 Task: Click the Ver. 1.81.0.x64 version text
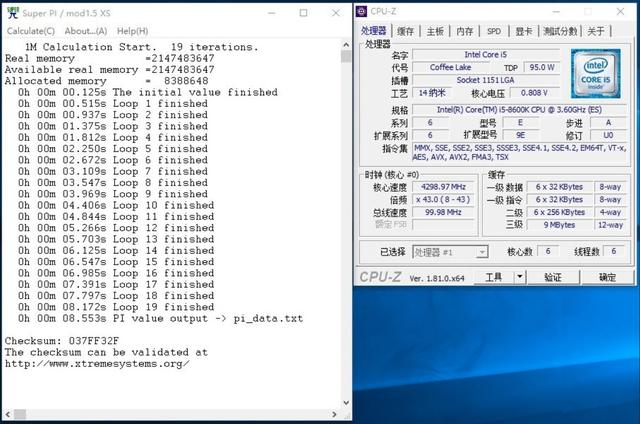437,278
